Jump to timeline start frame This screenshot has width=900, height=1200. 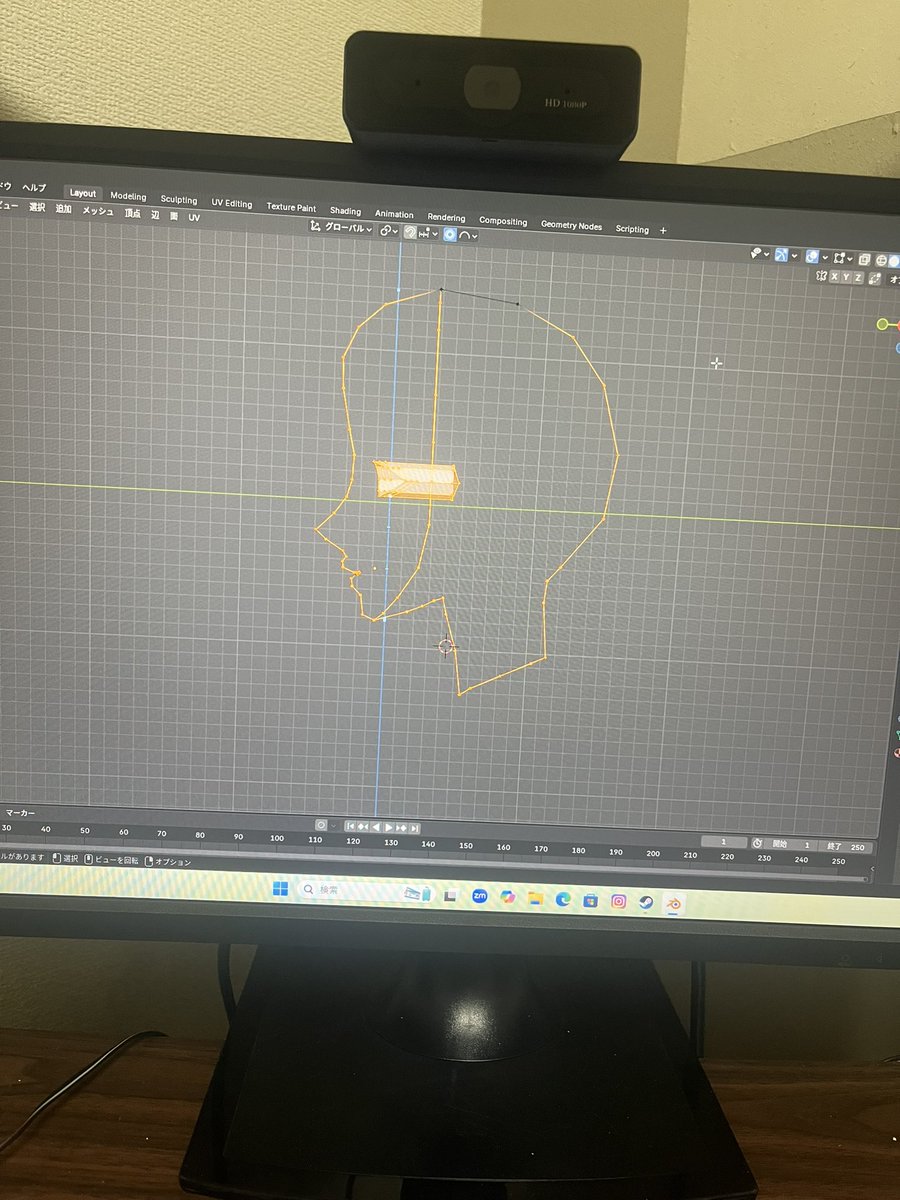tap(350, 827)
